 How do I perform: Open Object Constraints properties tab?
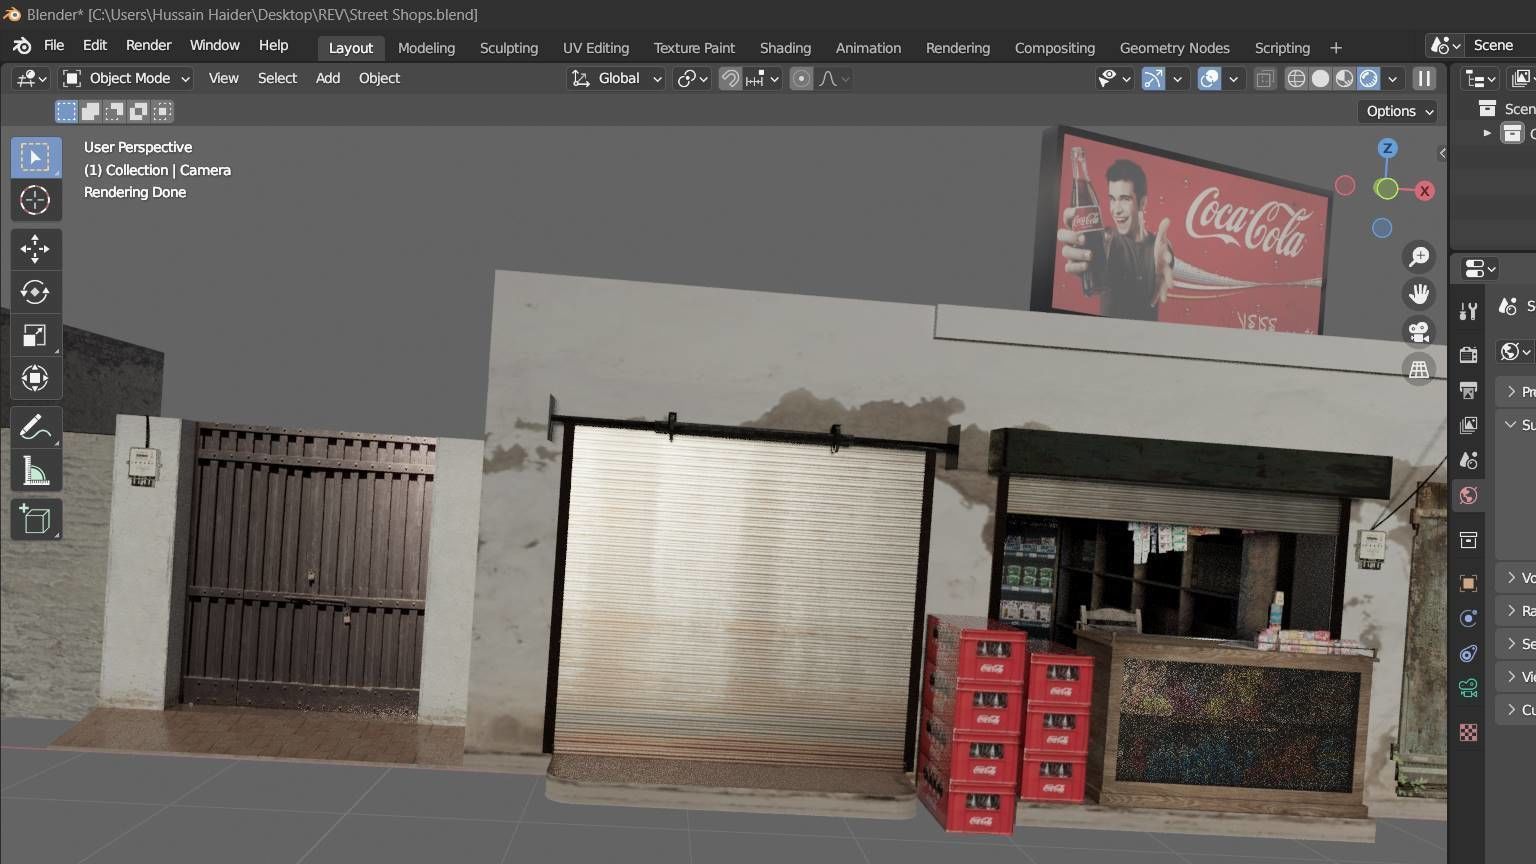1468,653
